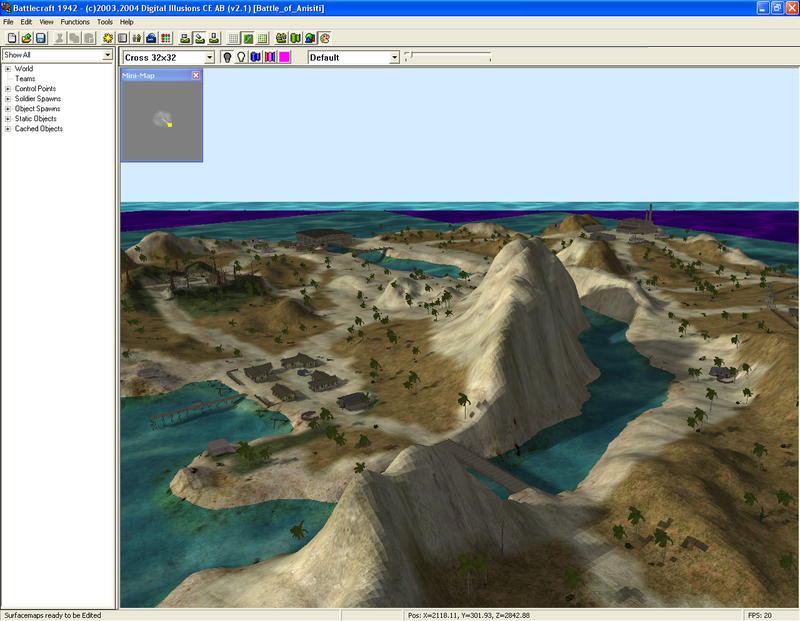Open the Default material dropdown
This screenshot has height=621, width=800.
394,58
